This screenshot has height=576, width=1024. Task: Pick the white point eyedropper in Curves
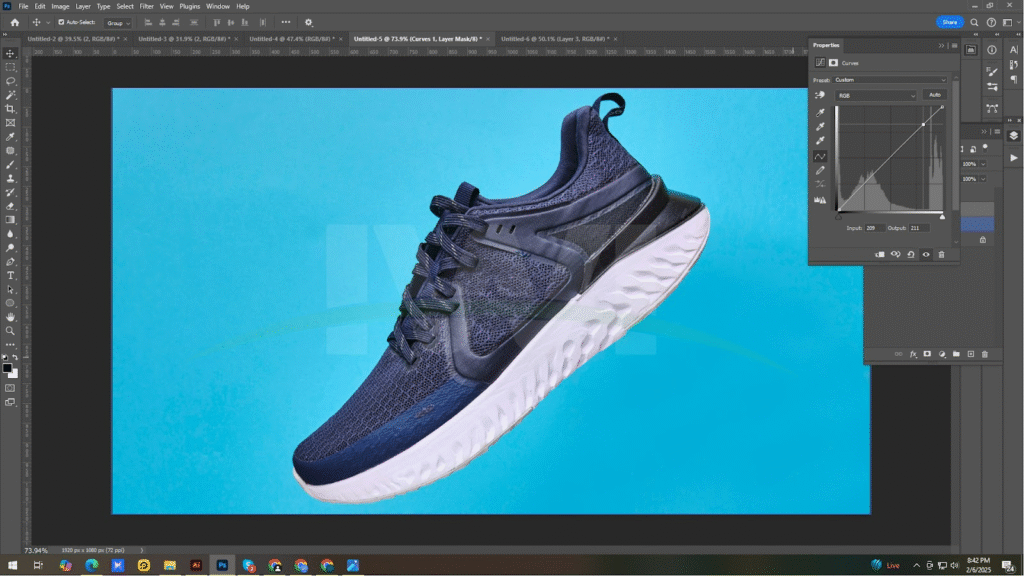pyautogui.click(x=820, y=140)
